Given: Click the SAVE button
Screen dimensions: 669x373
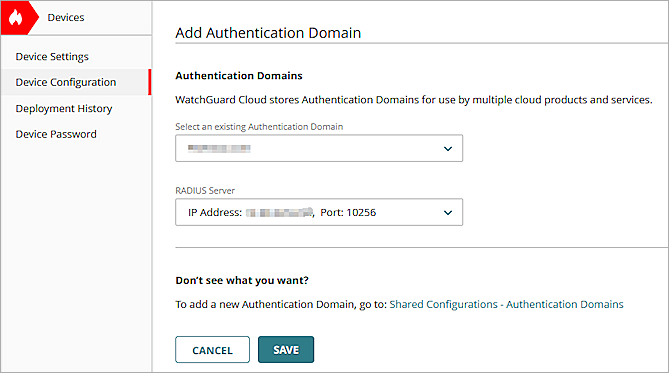Looking at the screenshot, I should [286, 350].
